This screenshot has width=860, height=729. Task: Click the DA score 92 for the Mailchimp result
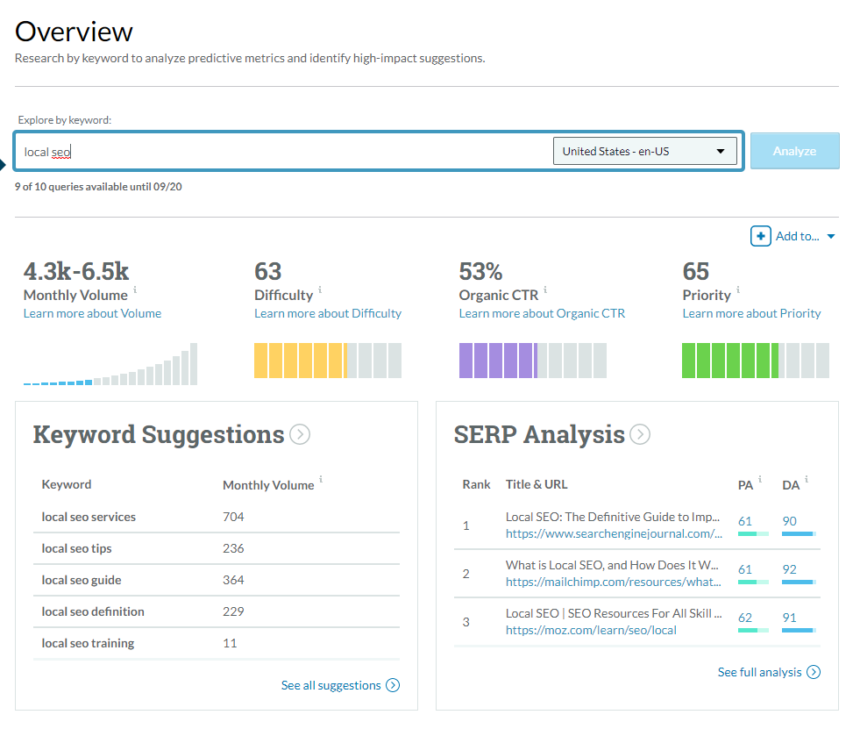790,571
